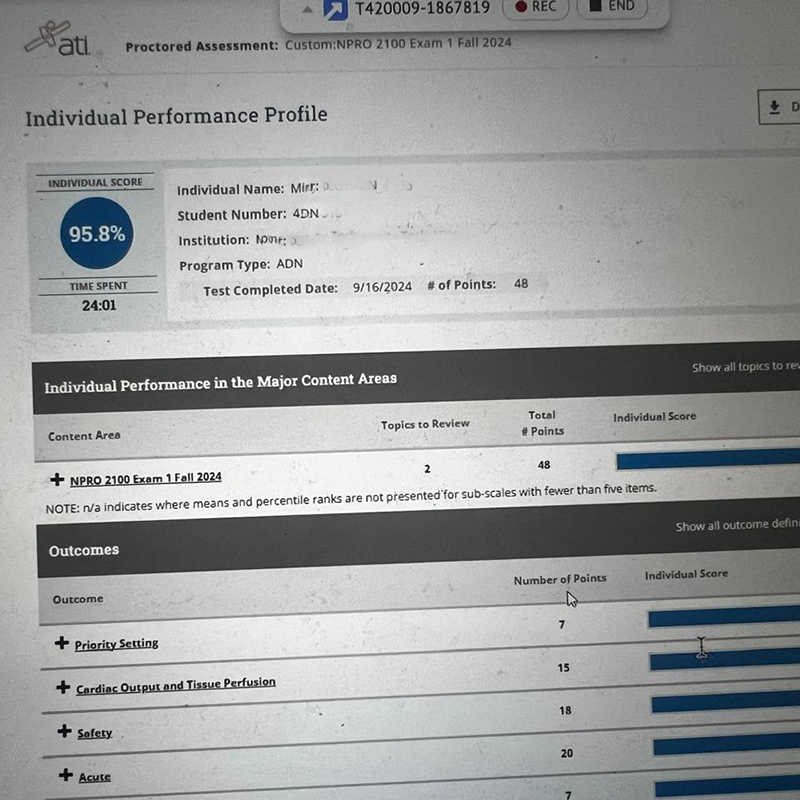Click Show all topics to review
Viewport: 800px width, 800px height.
pyautogui.click(x=745, y=367)
